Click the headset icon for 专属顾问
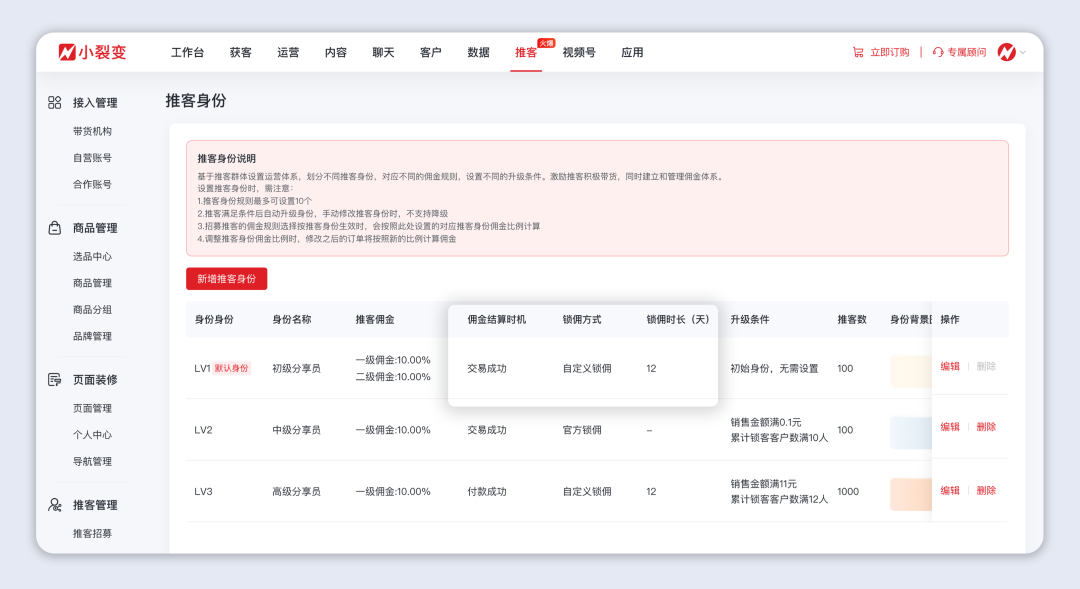 click(937, 52)
